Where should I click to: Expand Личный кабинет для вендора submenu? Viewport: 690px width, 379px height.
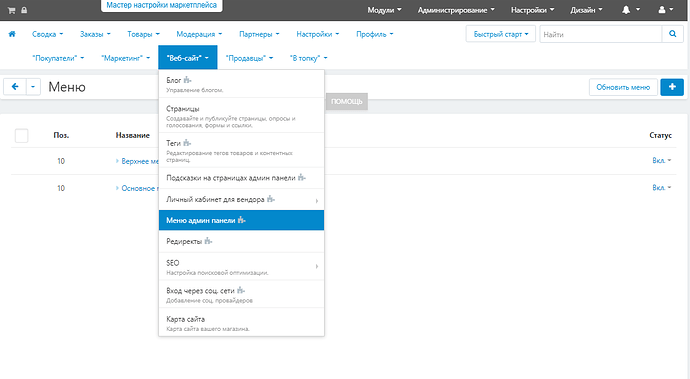[x=241, y=199]
